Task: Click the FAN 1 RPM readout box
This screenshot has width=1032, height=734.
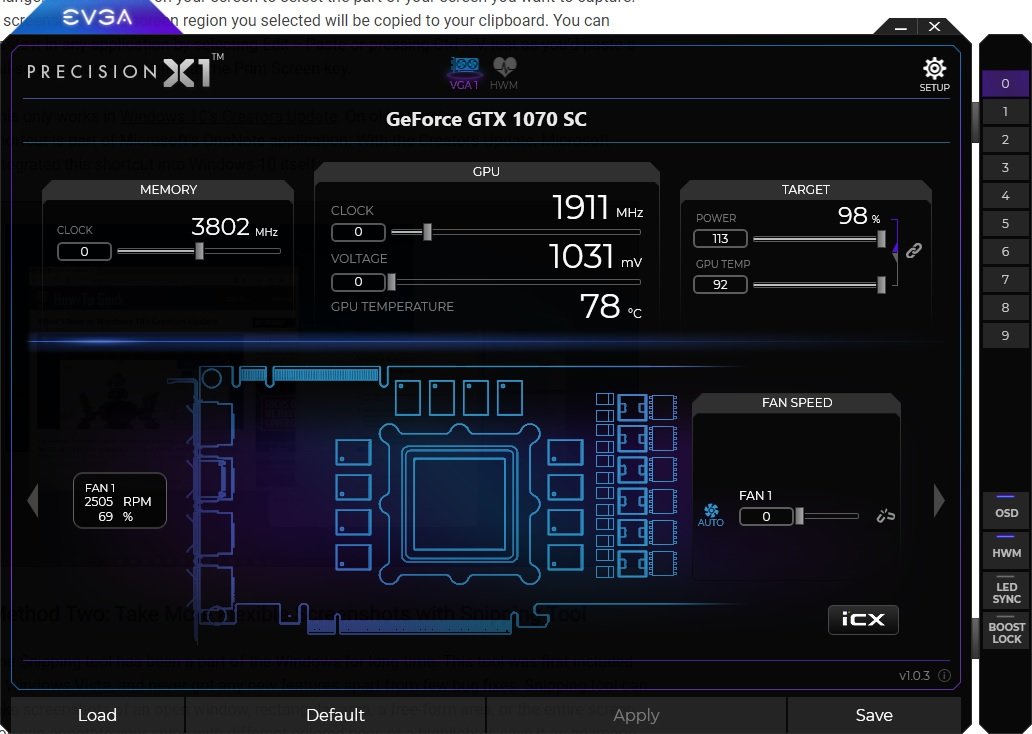Action: pyautogui.click(x=120, y=501)
